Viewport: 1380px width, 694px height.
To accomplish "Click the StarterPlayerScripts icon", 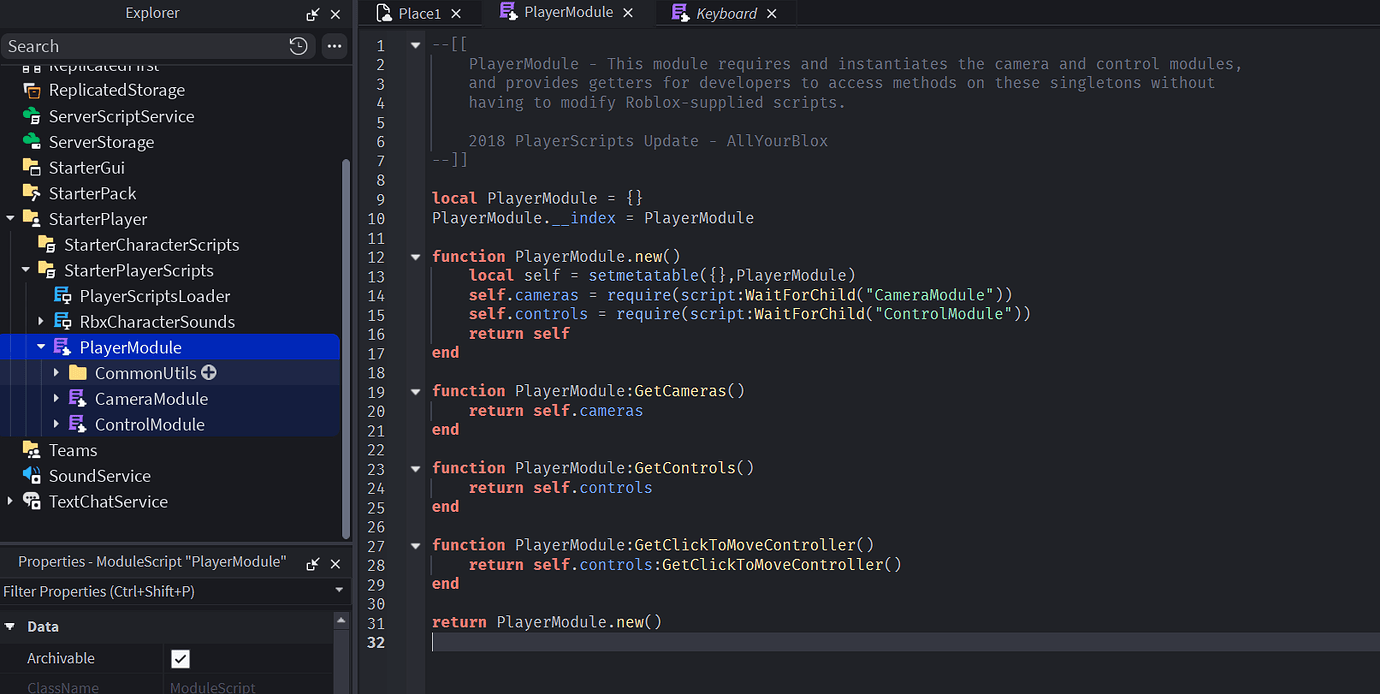I will point(46,270).
